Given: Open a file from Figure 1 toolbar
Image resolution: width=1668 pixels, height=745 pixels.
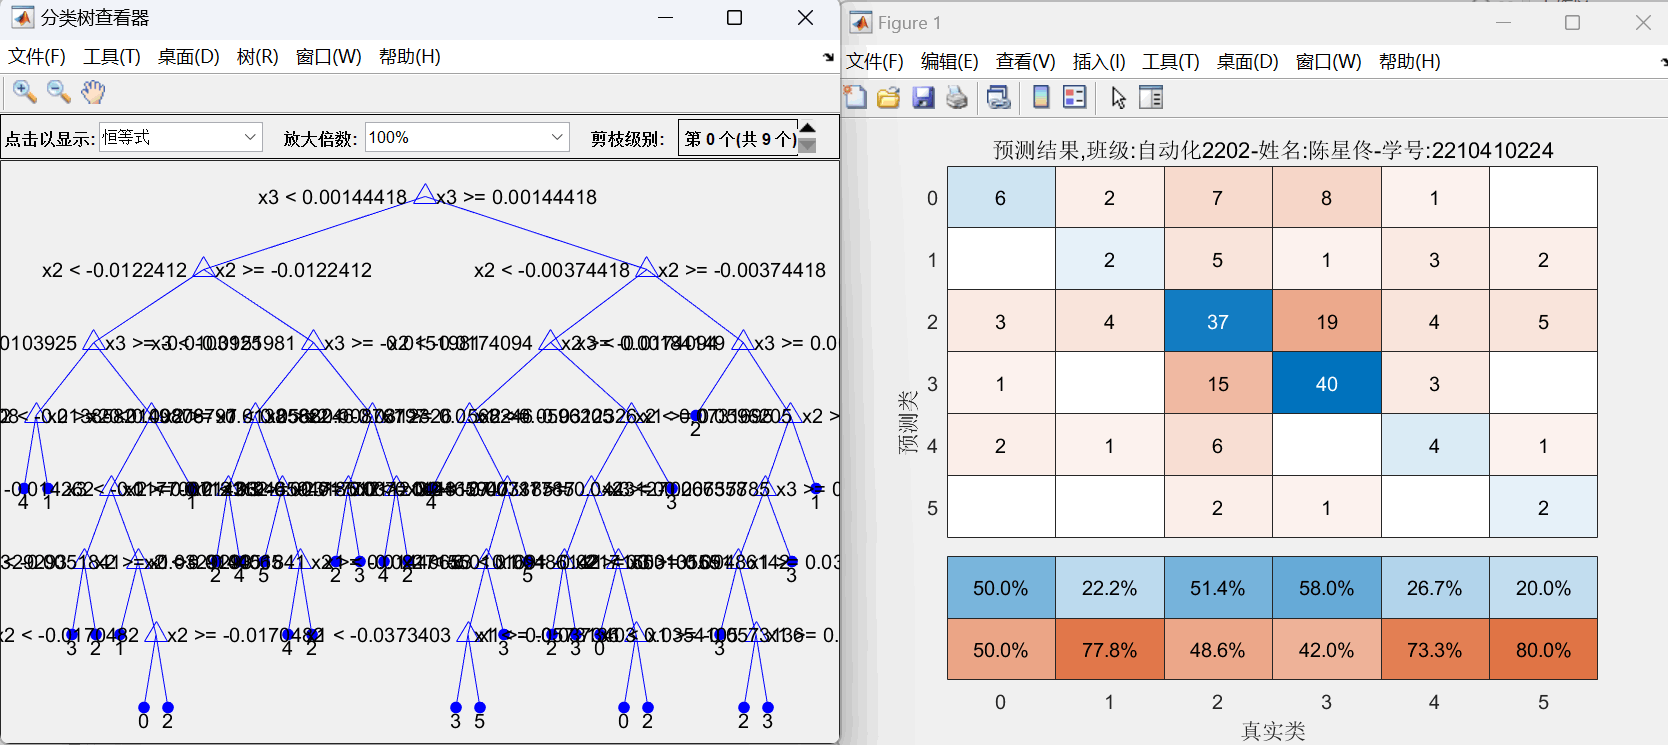Looking at the screenshot, I should click(888, 97).
